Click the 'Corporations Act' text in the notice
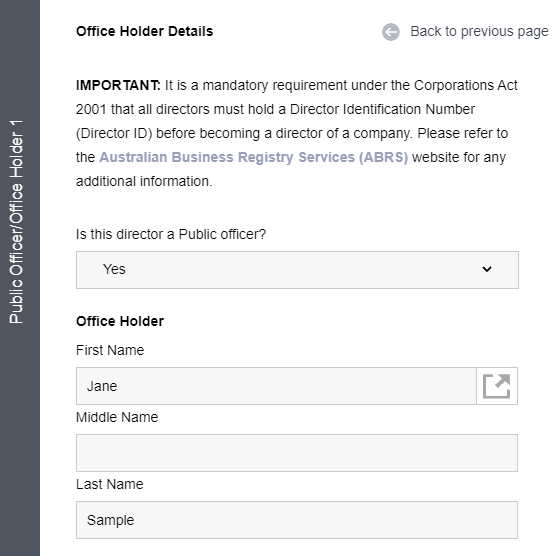 tap(466, 85)
